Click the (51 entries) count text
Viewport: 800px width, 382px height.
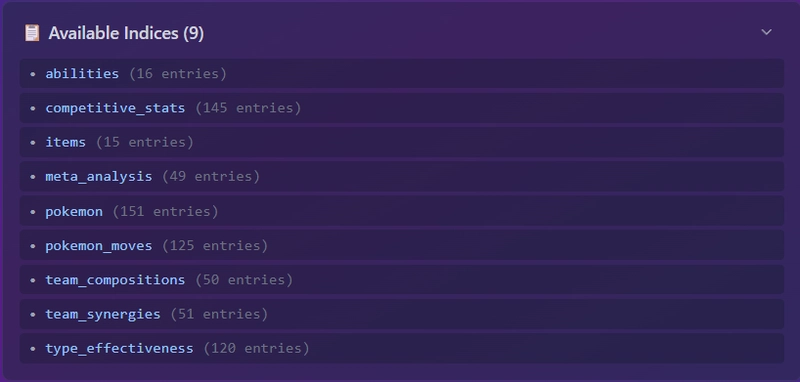(219, 314)
